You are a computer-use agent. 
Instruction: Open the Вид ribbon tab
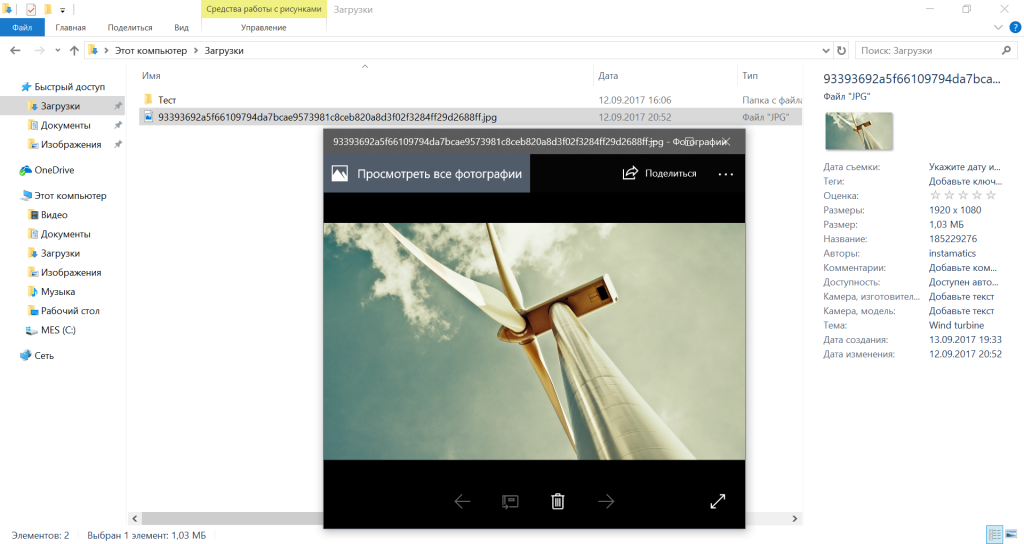click(181, 28)
